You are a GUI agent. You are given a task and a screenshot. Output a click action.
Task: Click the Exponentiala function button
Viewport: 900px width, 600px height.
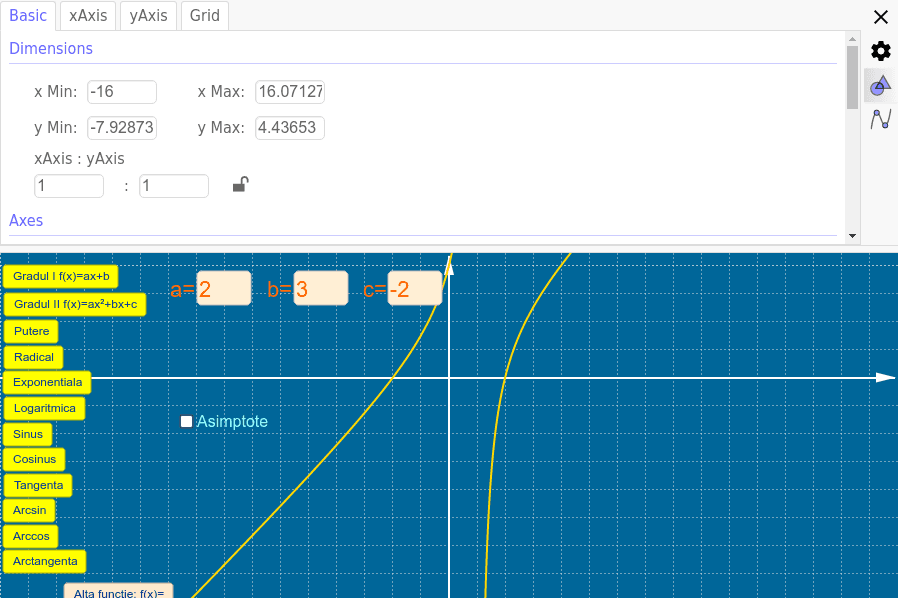(47, 382)
